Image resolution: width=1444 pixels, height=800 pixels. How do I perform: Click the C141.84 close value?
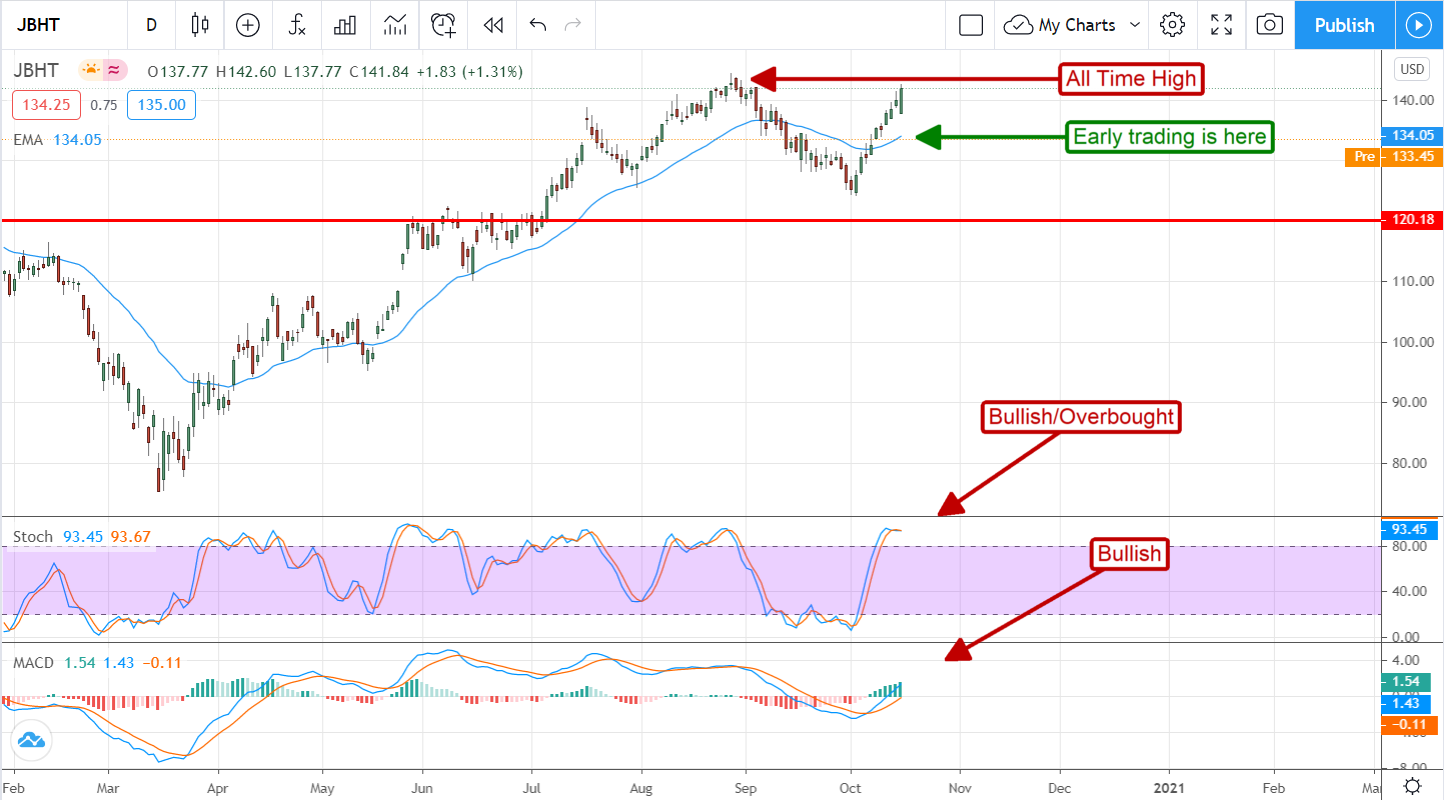(383, 71)
